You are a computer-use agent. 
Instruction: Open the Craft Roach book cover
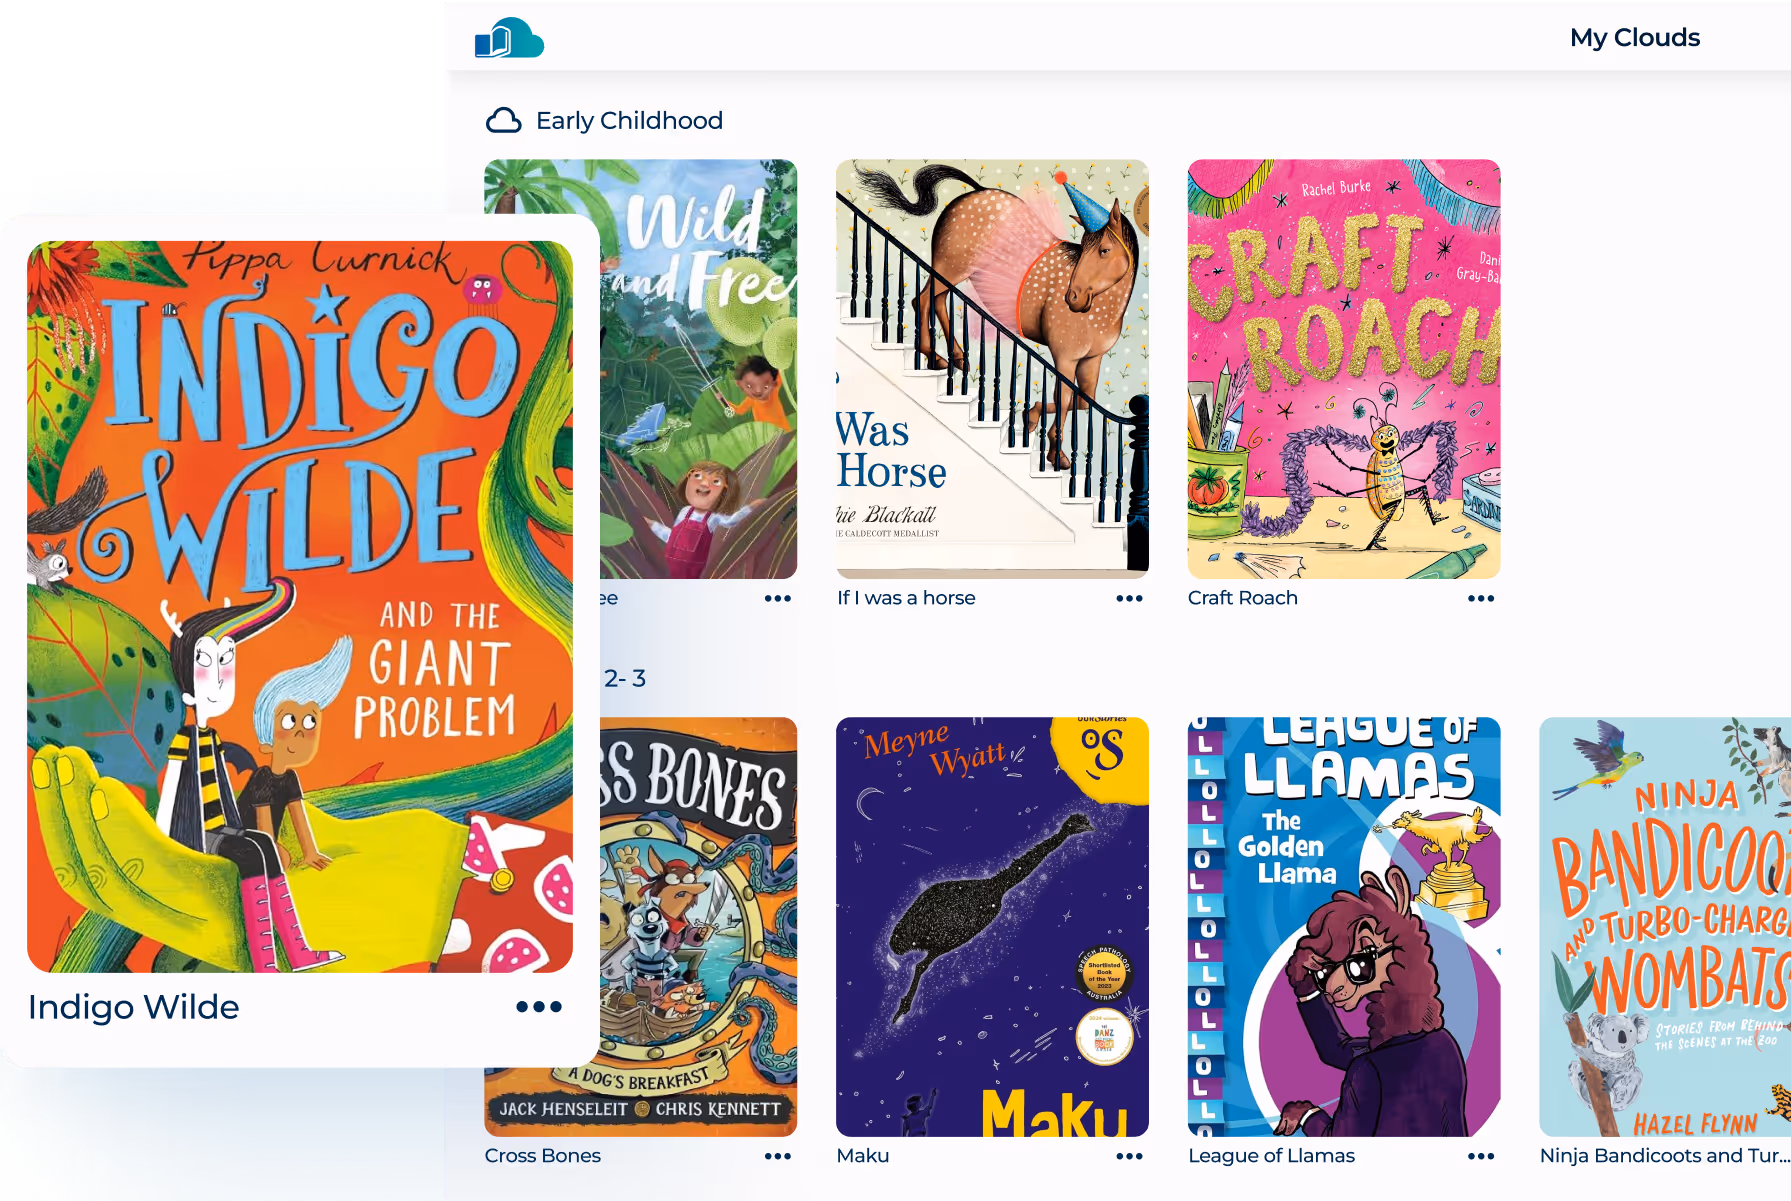(1344, 369)
